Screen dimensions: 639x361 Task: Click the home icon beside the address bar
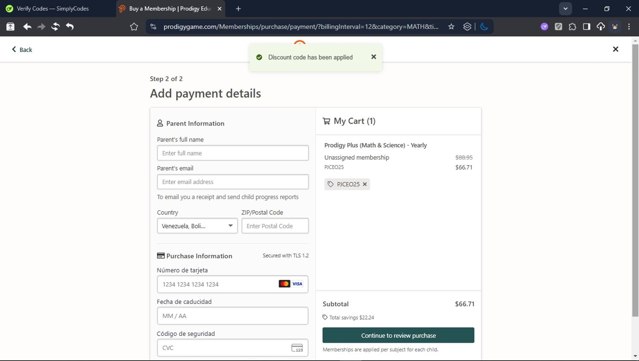134,26
